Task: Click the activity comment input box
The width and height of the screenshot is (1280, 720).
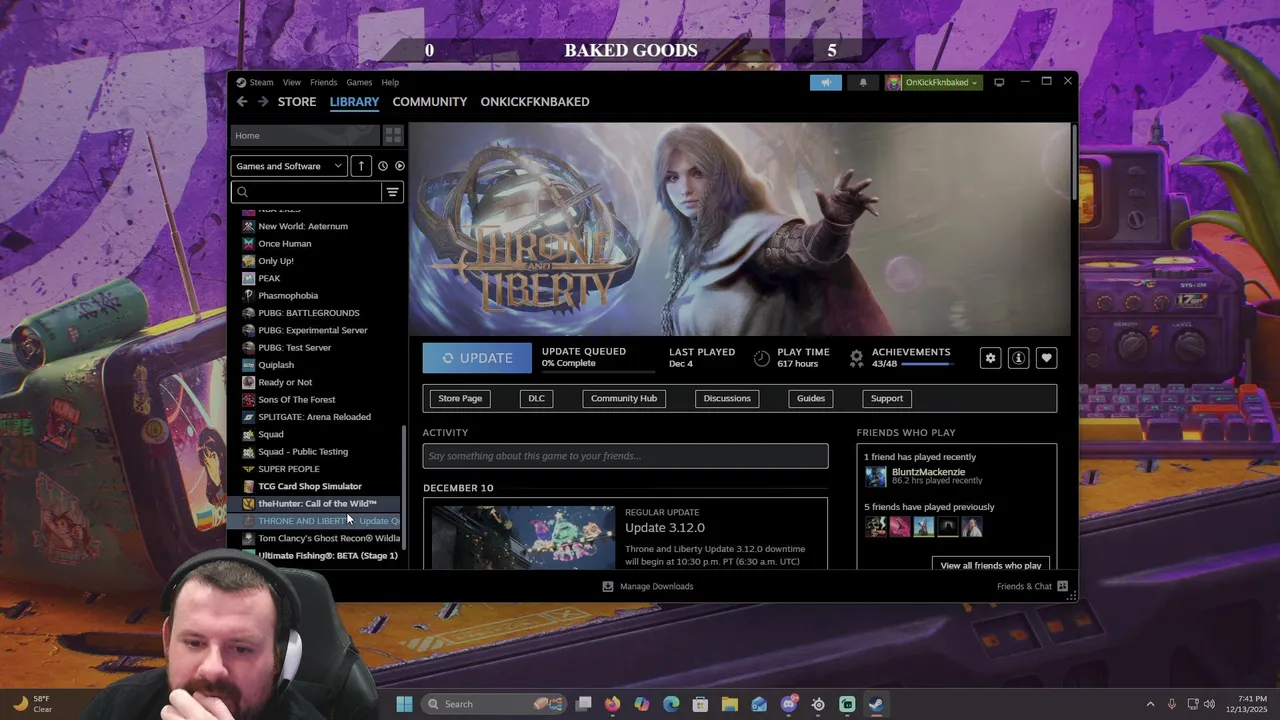Action: click(x=626, y=456)
